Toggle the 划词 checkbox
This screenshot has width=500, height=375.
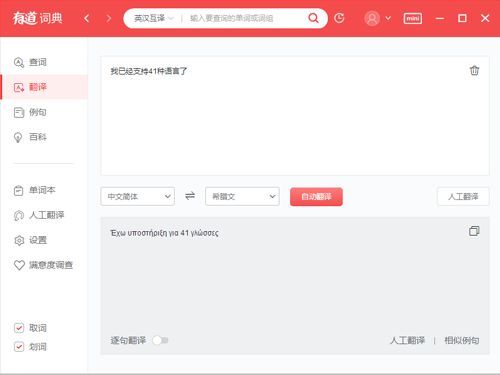coord(19,347)
